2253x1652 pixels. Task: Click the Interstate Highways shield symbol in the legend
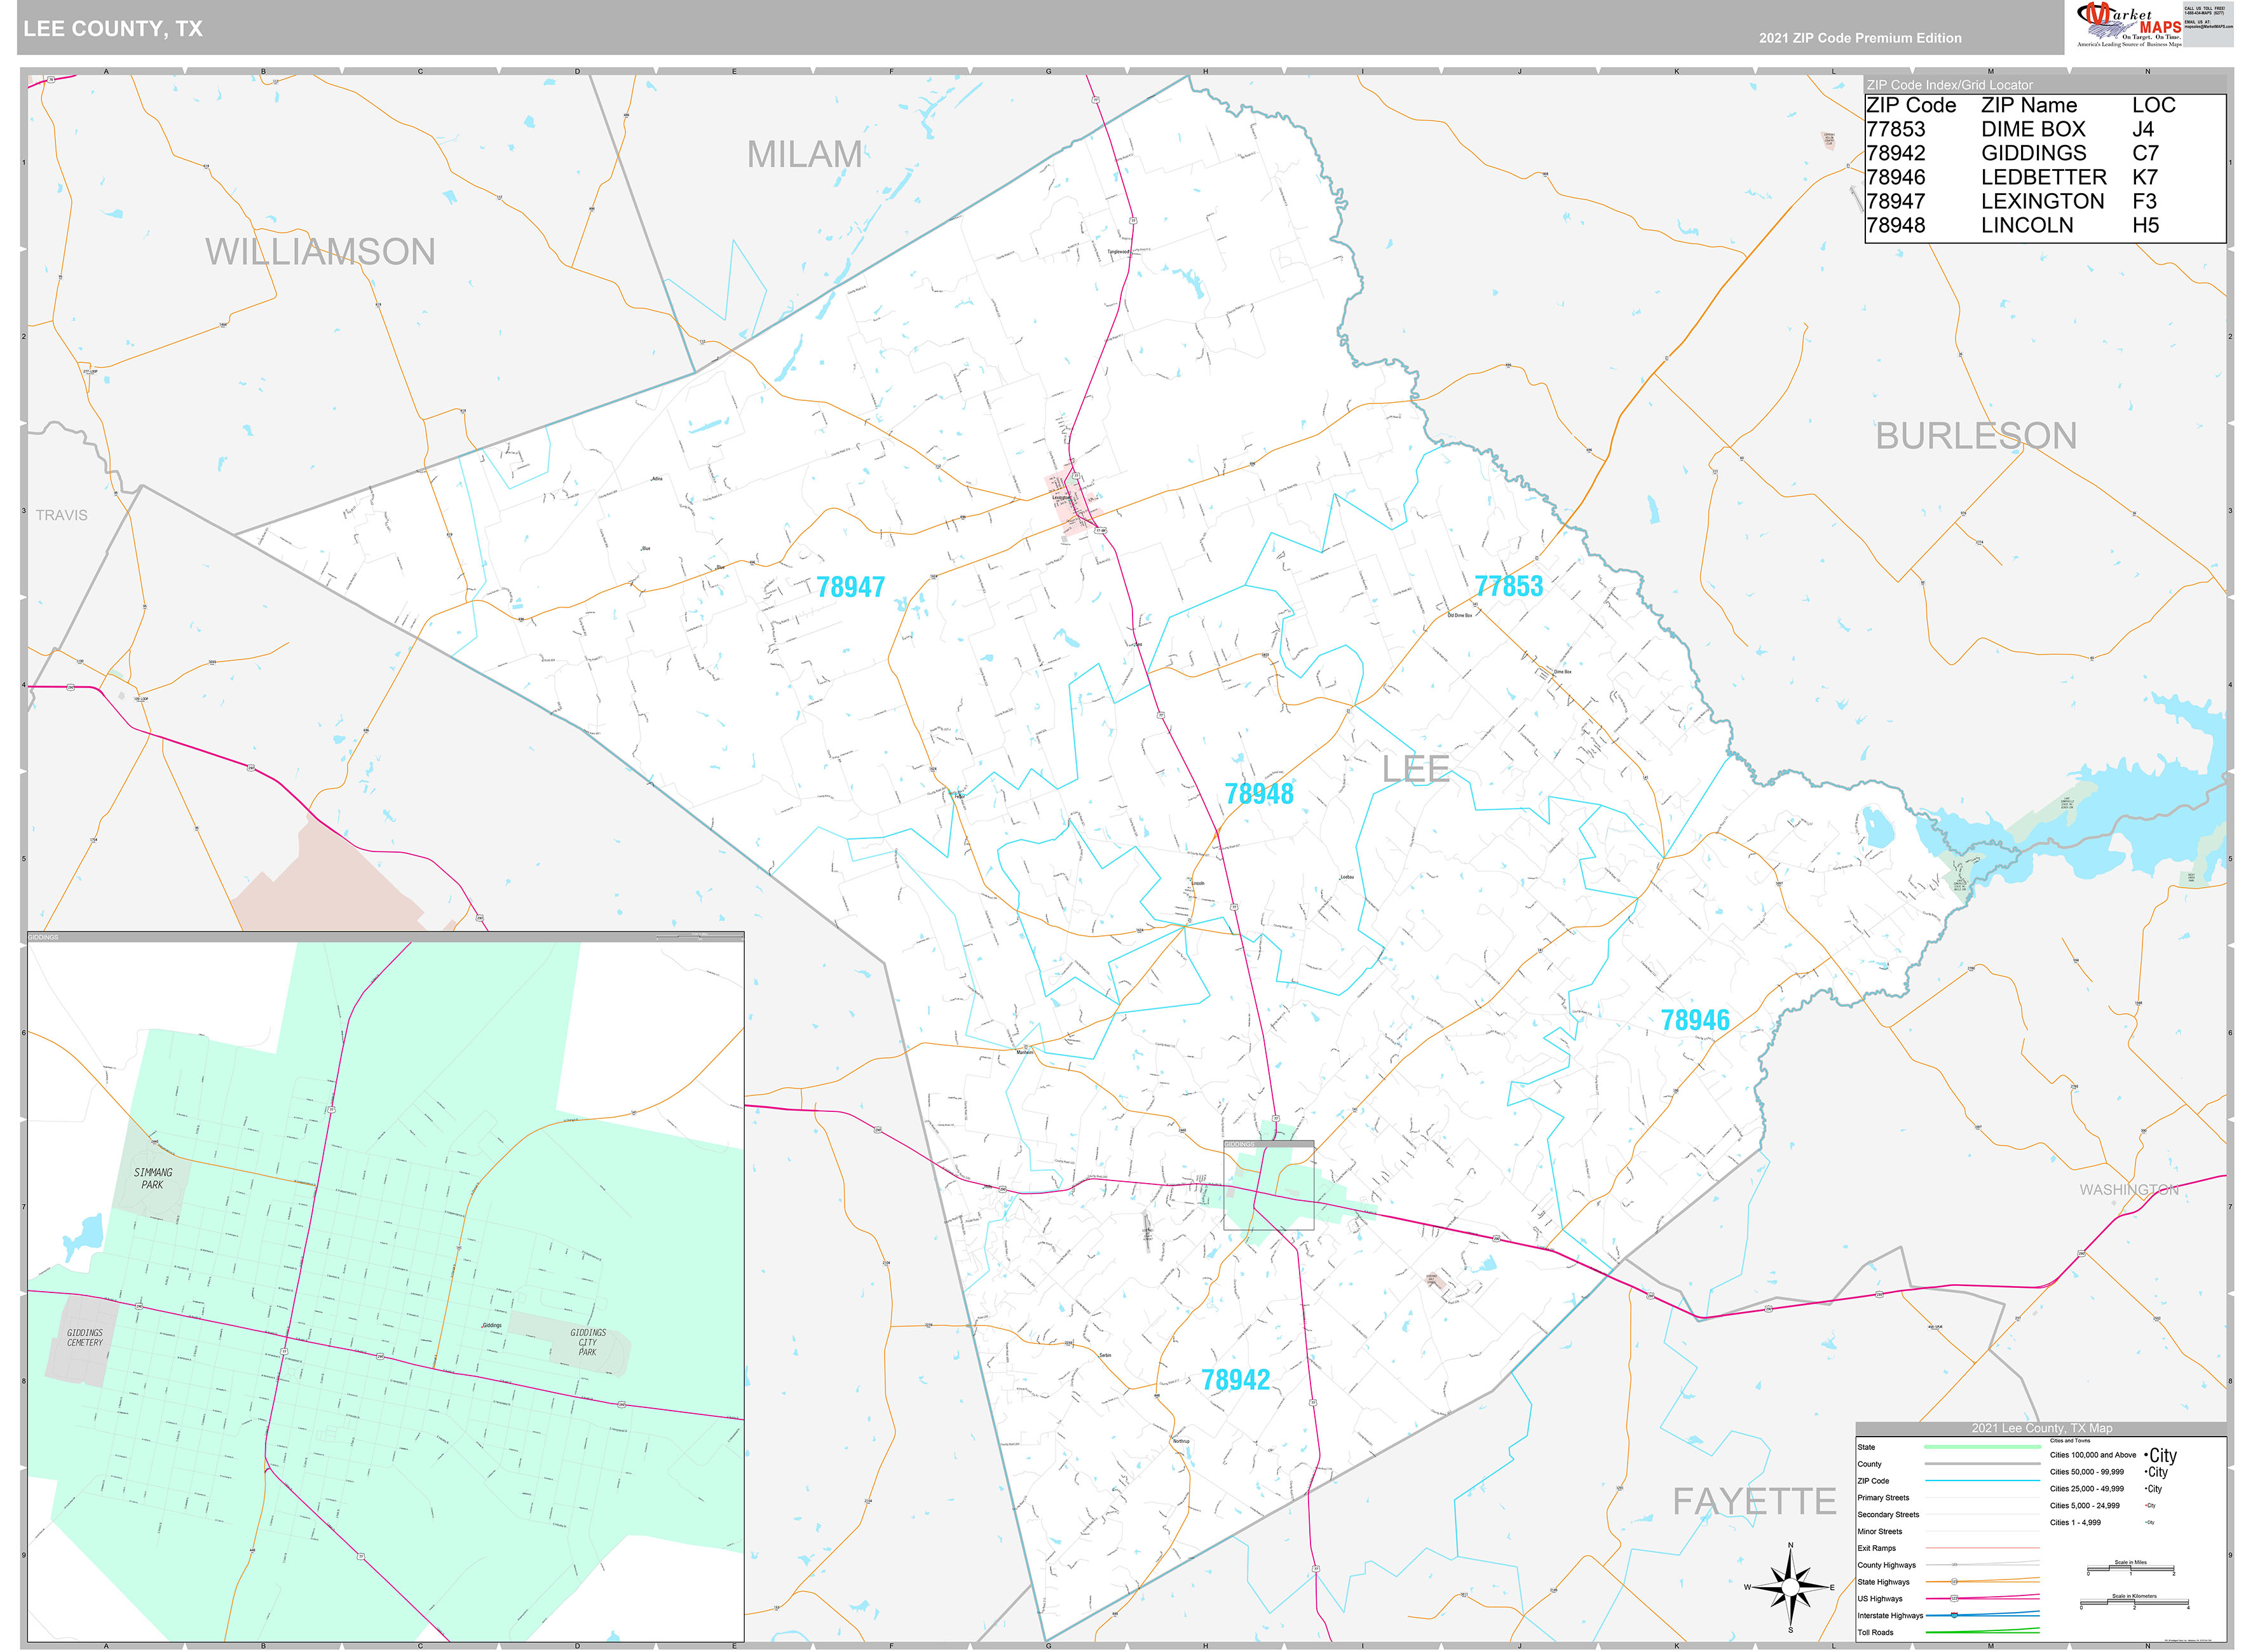1954,1616
